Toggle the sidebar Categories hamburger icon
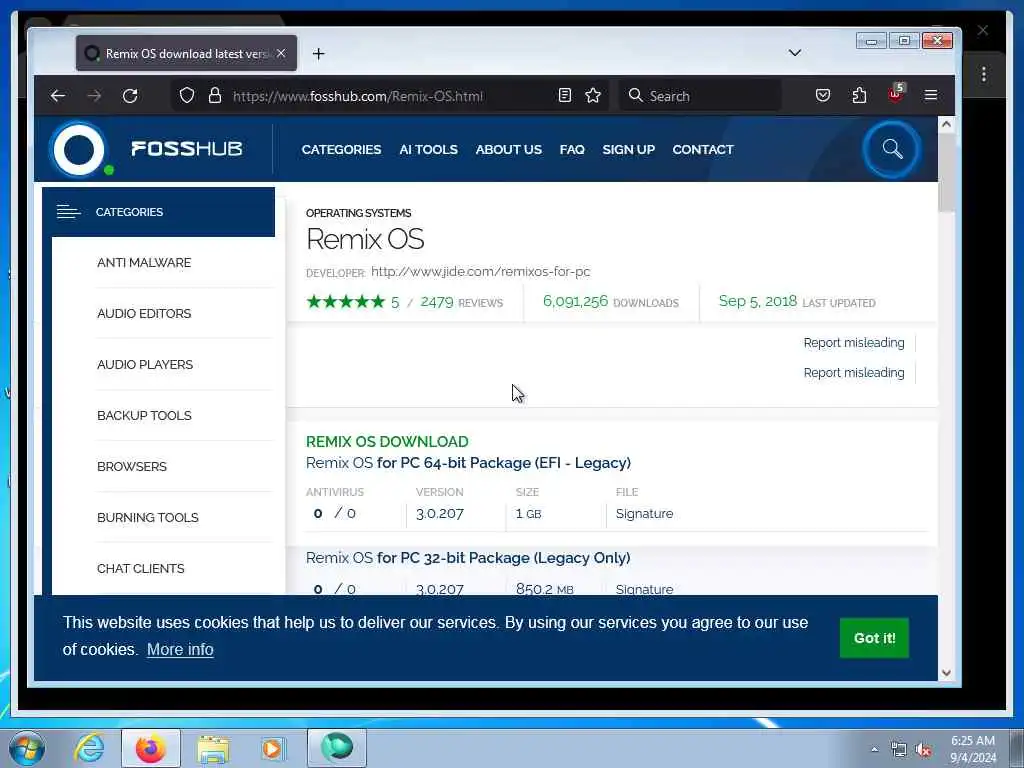This screenshot has width=1024, height=768. pyautogui.click(x=69, y=212)
